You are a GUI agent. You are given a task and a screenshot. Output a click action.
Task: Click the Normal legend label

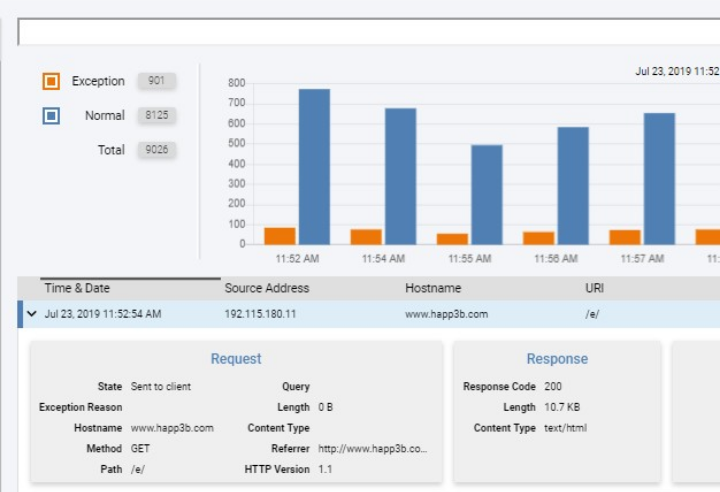[x=105, y=116]
